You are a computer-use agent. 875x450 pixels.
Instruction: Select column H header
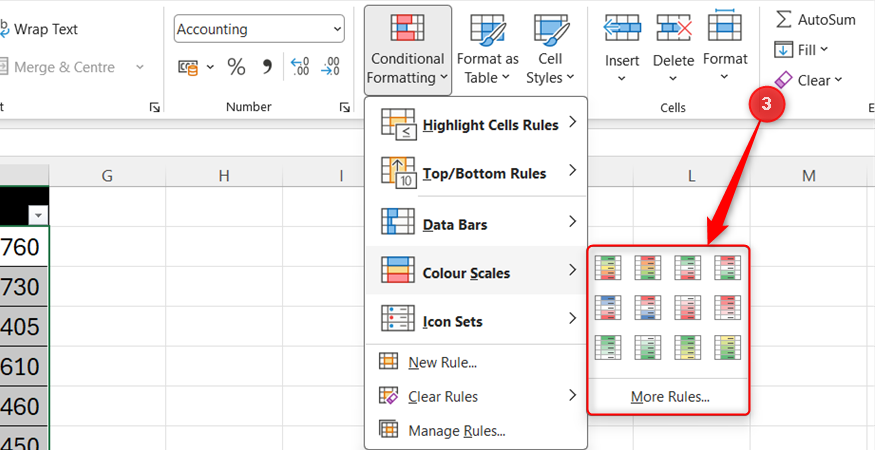click(224, 176)
